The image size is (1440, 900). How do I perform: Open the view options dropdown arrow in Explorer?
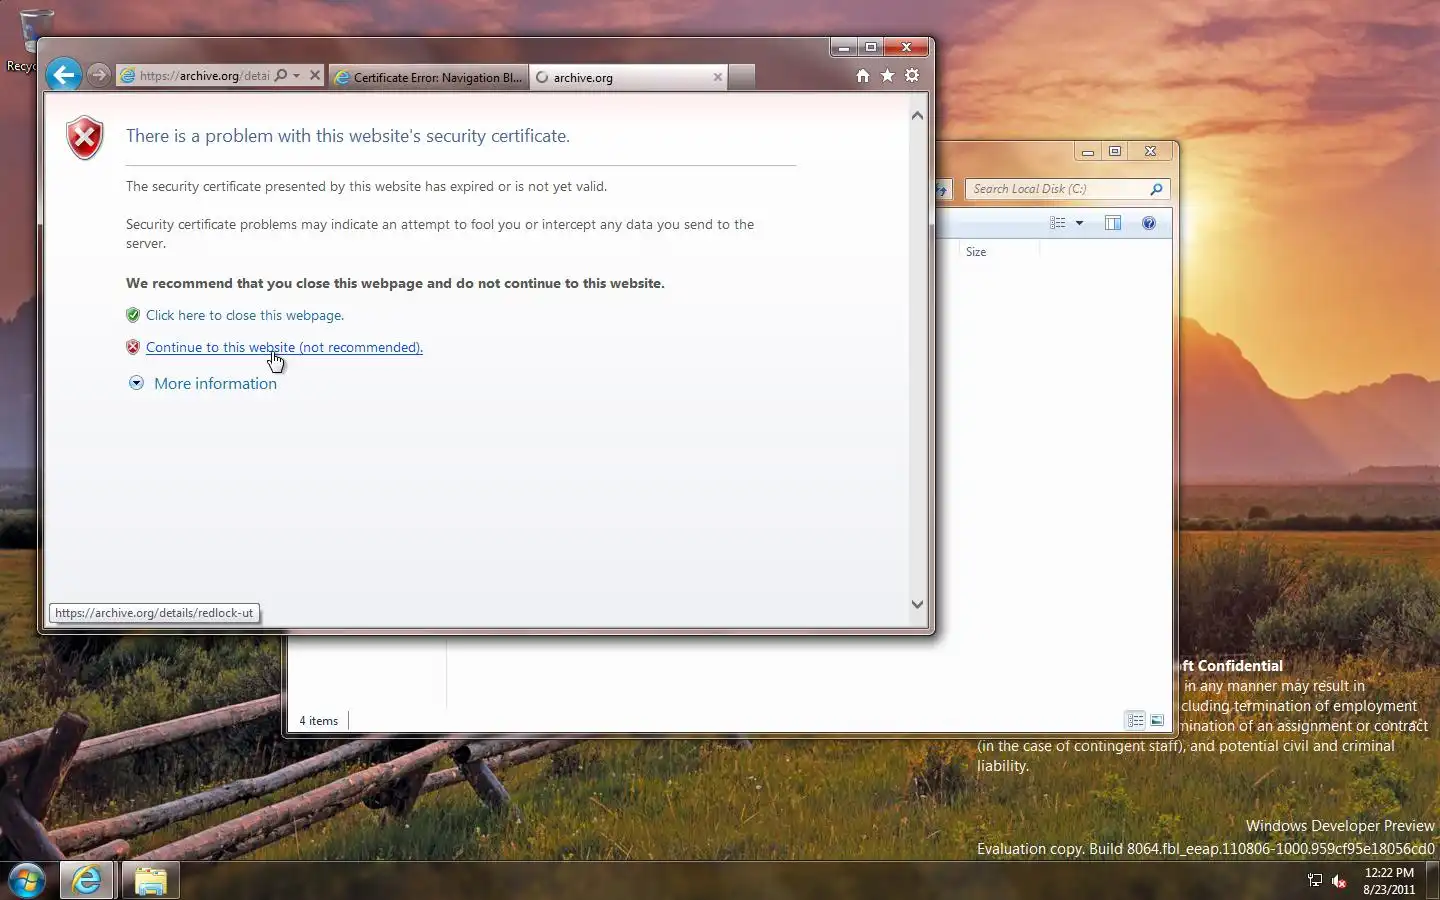pos(1079,223)
